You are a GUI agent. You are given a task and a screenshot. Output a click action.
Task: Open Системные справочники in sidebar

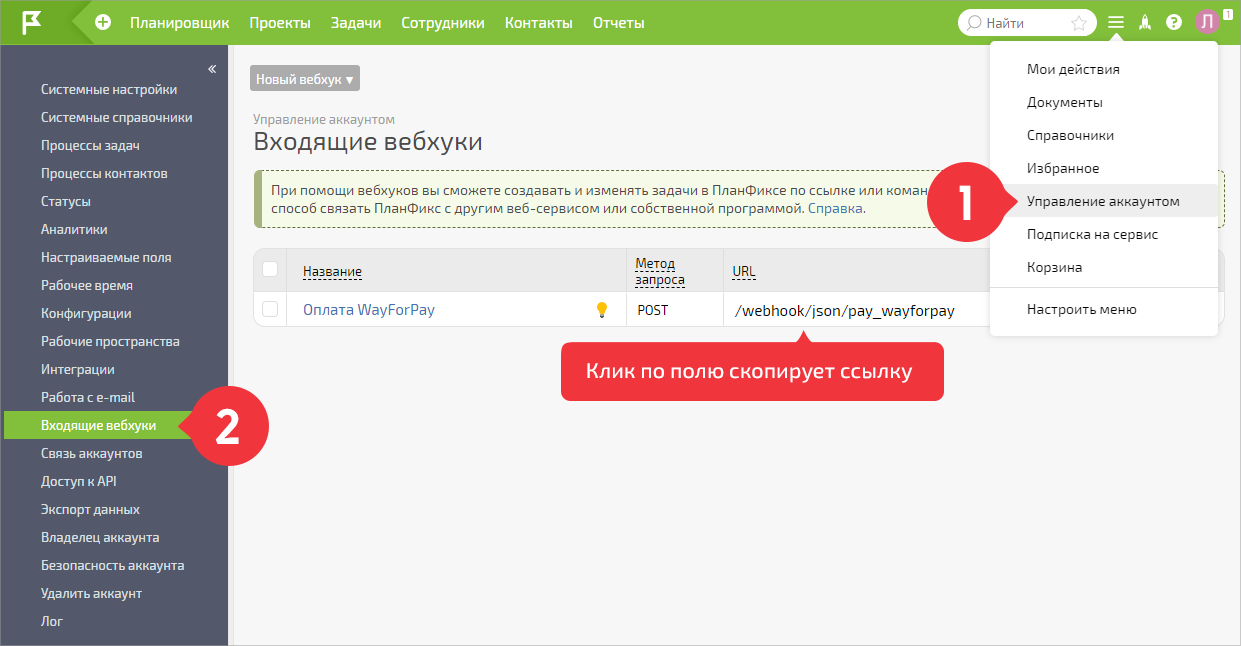[x=117, y=117]
